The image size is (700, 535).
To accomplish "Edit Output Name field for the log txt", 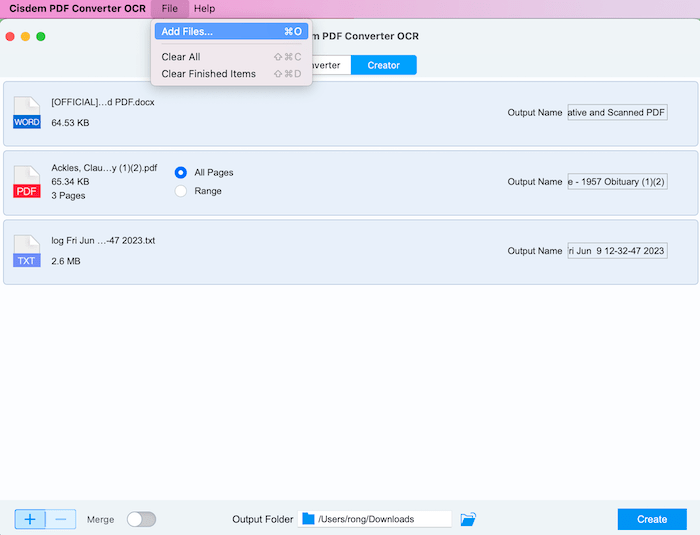I will [x=617, y=251].
